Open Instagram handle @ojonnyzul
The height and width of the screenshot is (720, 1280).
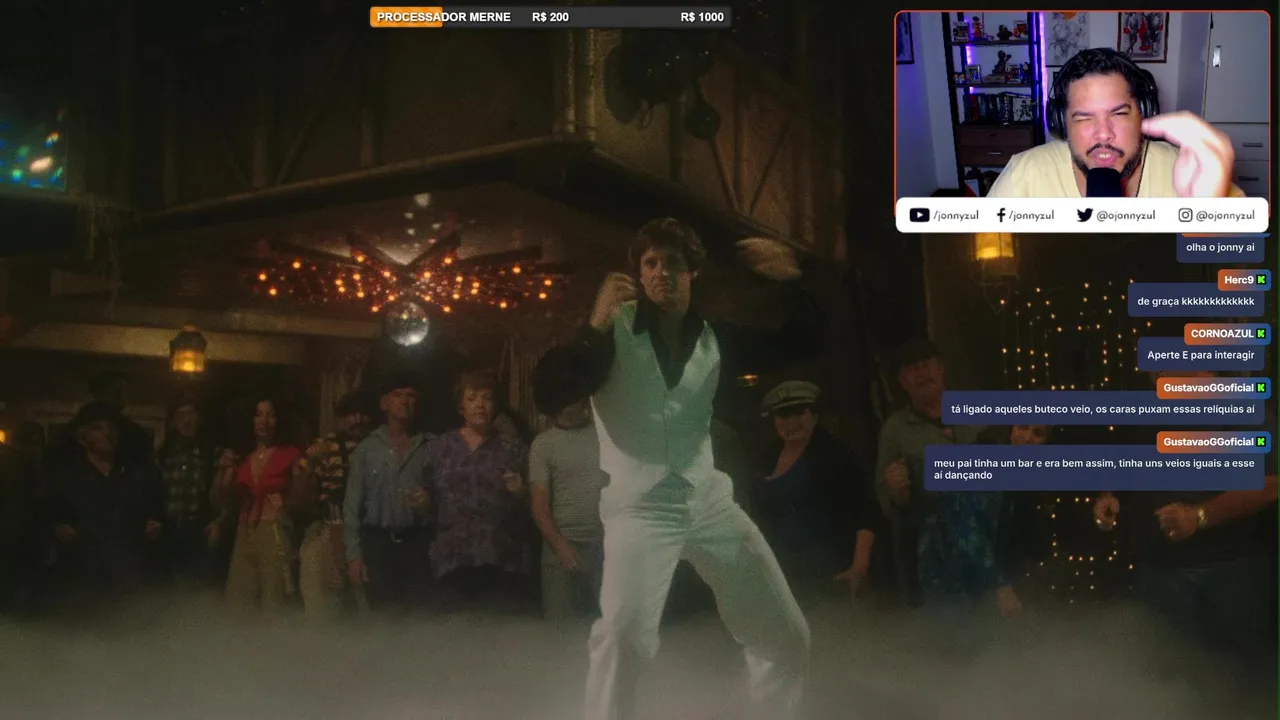(1225, 215)
